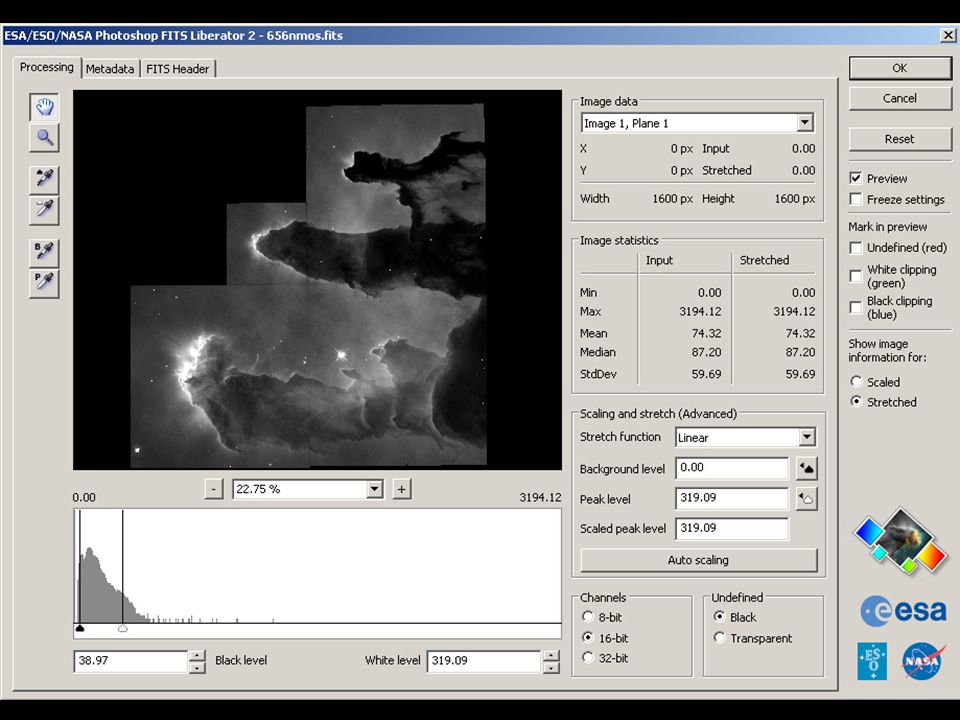Set Undefined pixels to Transparent
Viewport: 960px width, 720px height.
[x=720, y=637]
